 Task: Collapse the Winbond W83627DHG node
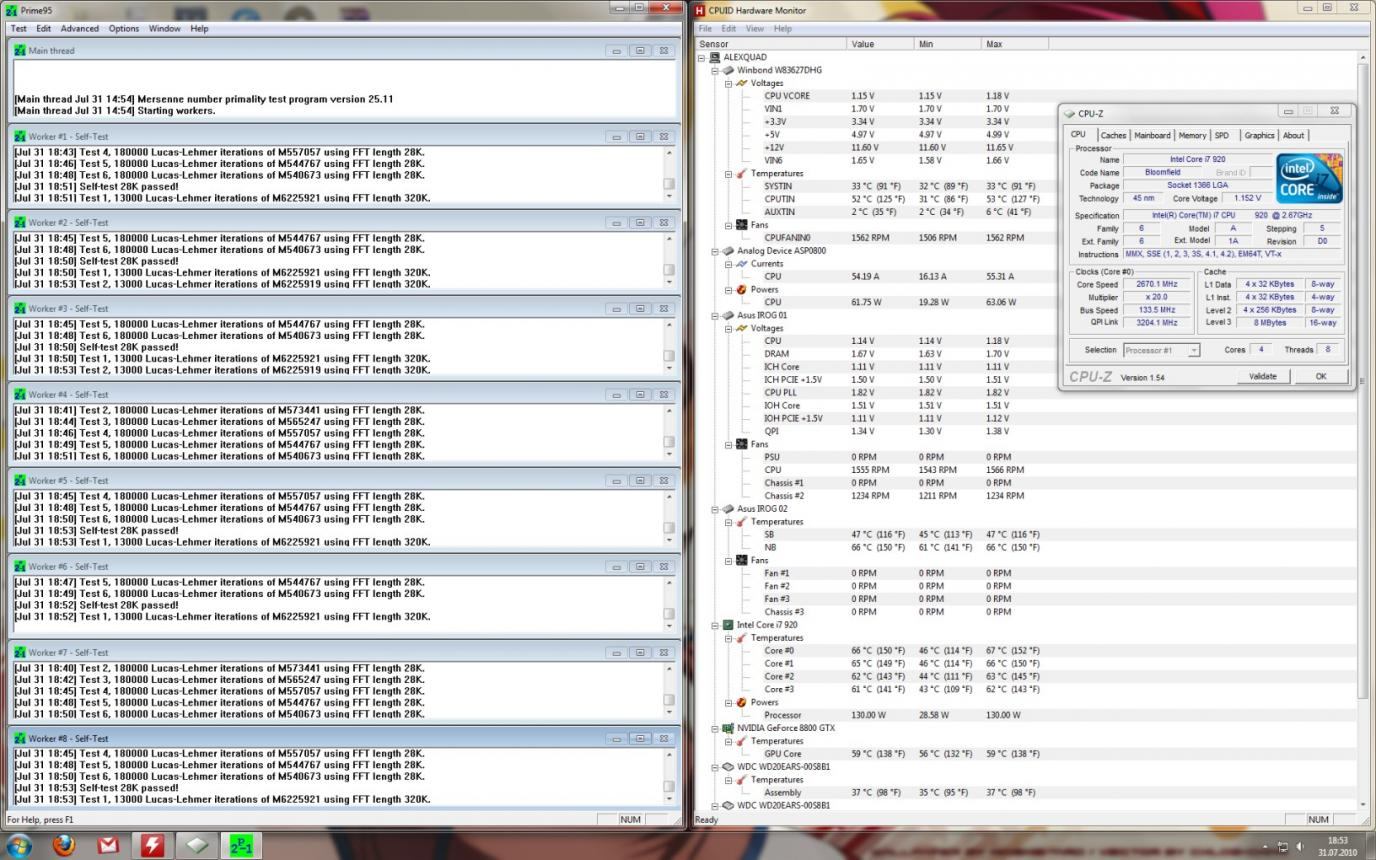pos(715,71)
